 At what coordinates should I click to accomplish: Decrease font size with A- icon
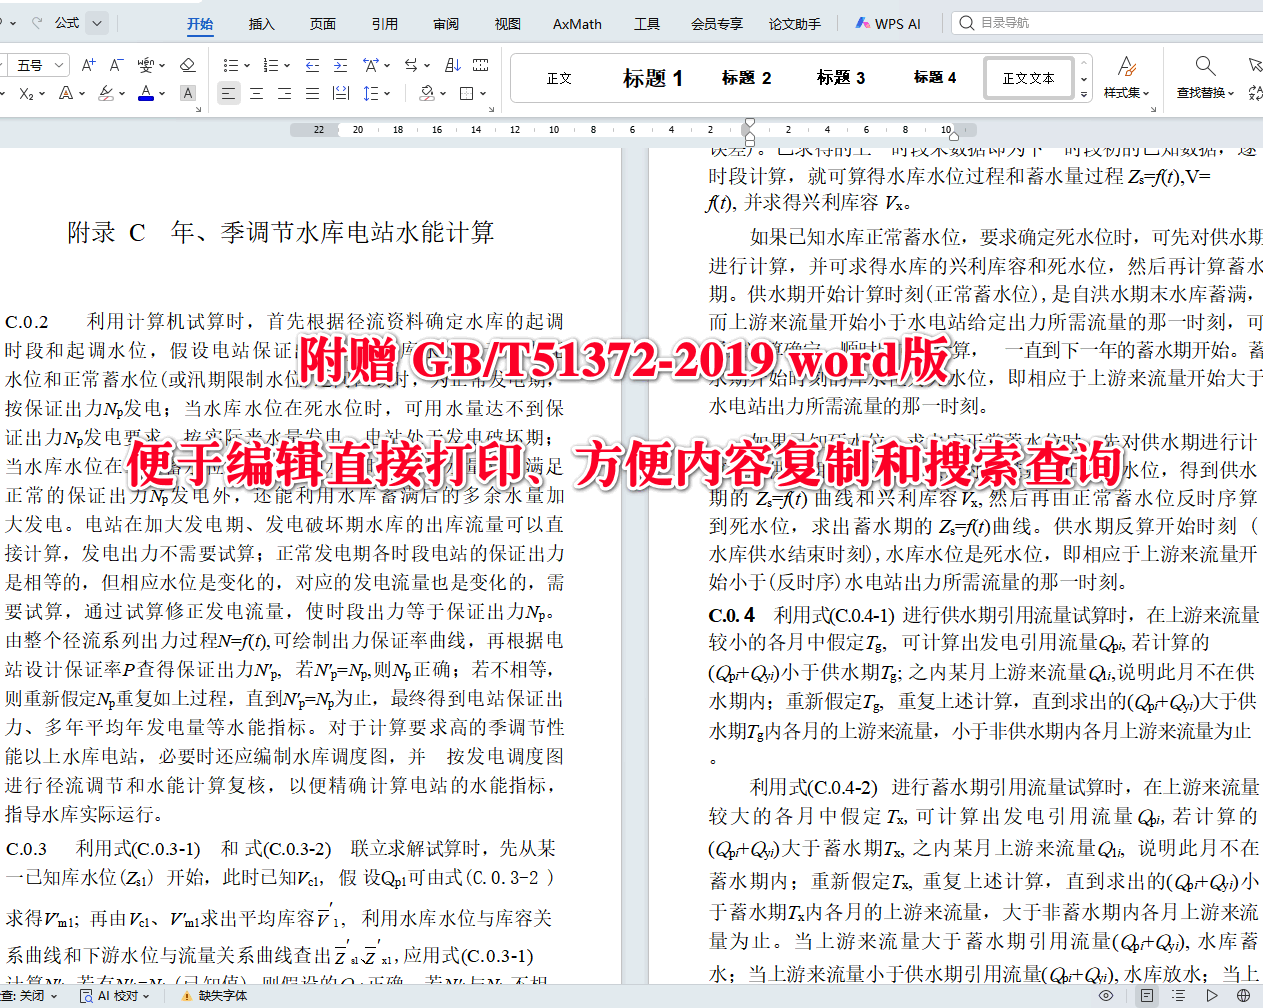(116, 65)
